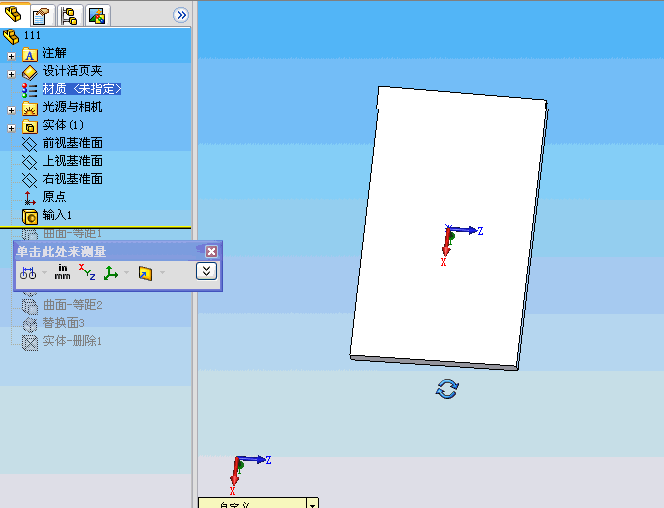
Task: Select the 上视基准面 top plane
Action: click(72, 161)
